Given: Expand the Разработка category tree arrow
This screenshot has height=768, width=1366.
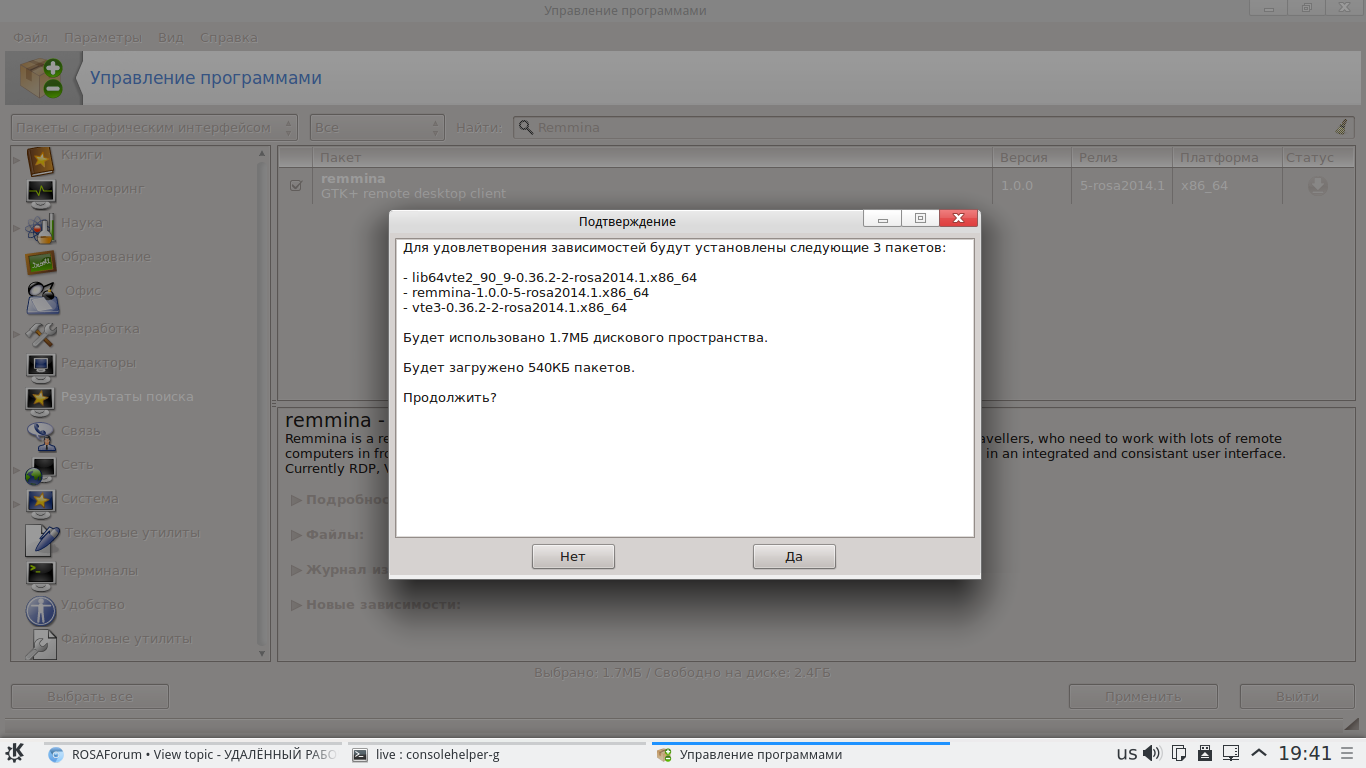Looking at the screenshot, I should coord(16,334).
